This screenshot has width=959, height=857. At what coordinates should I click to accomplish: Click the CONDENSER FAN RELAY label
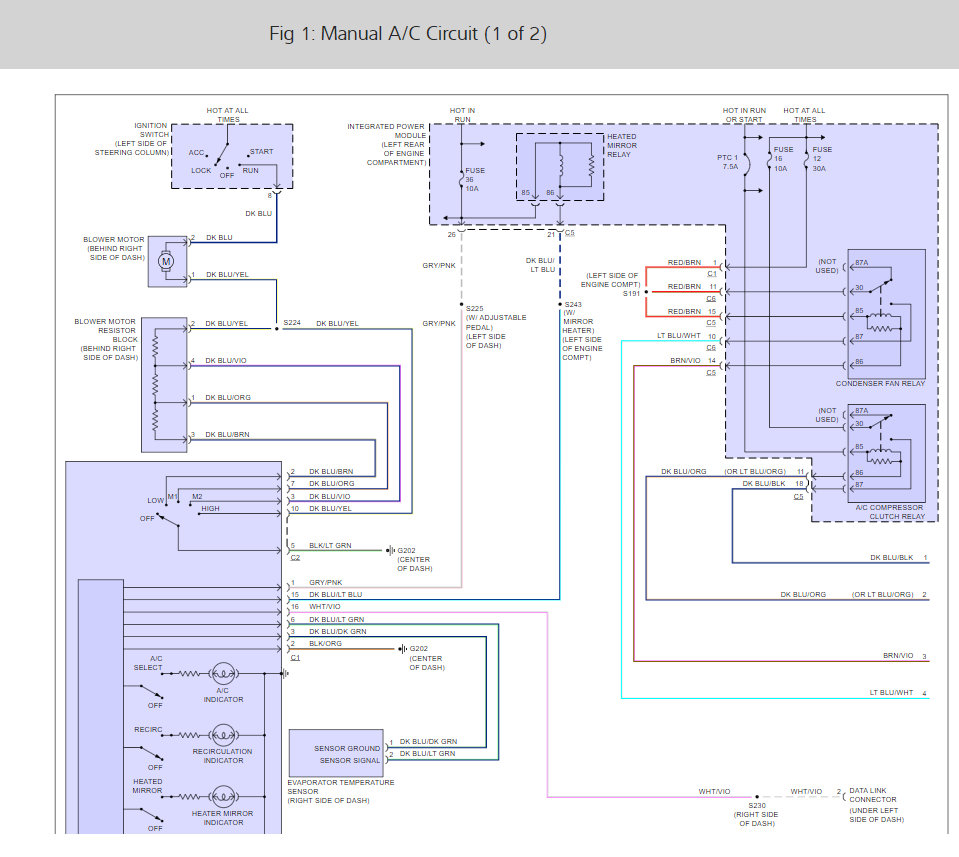880,384
